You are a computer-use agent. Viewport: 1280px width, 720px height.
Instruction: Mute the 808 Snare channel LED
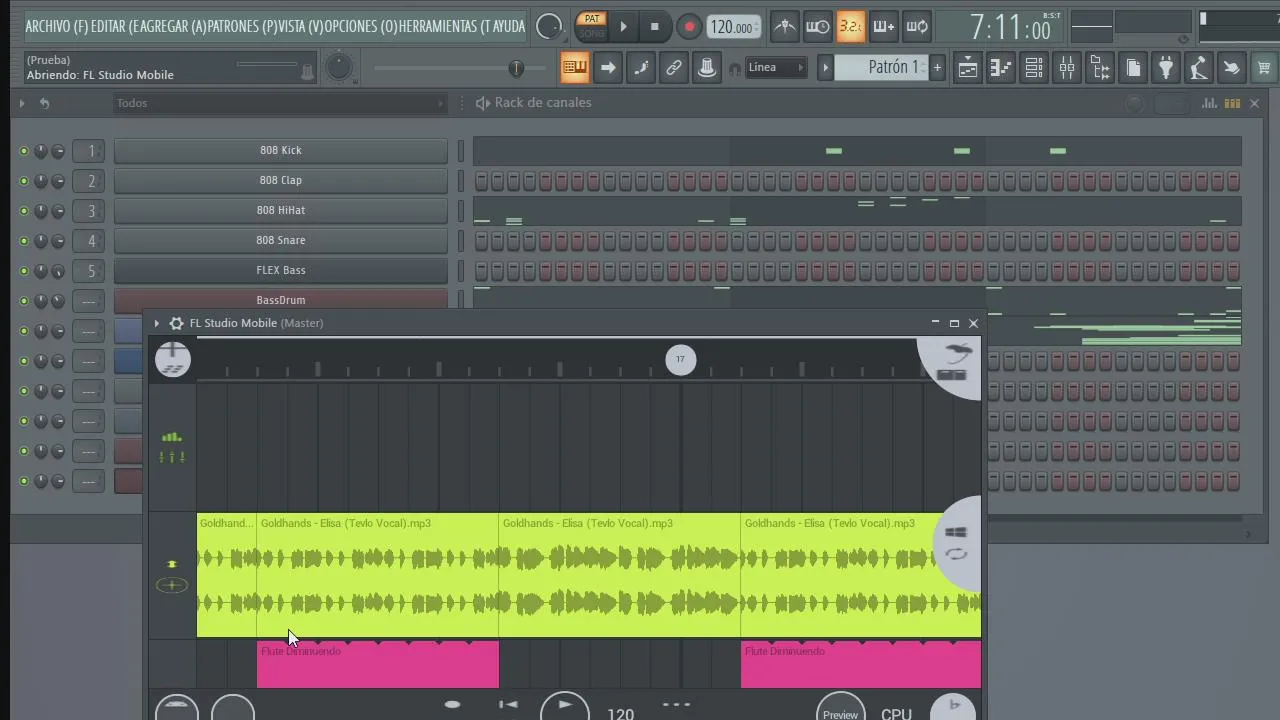pos(24,241)
